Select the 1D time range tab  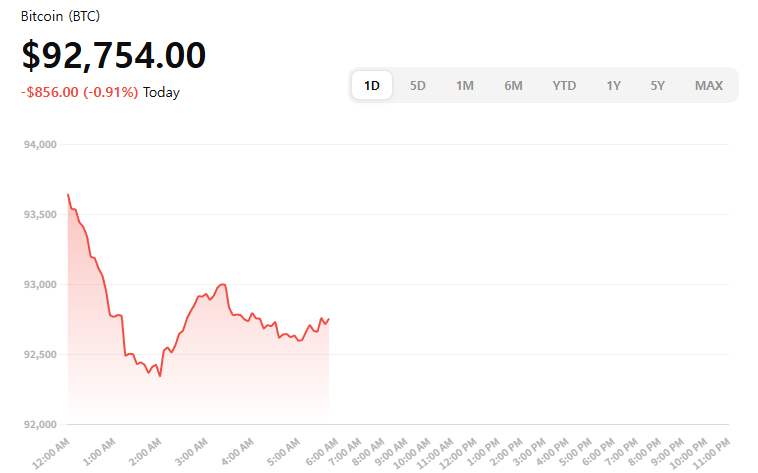coord(372,86)
